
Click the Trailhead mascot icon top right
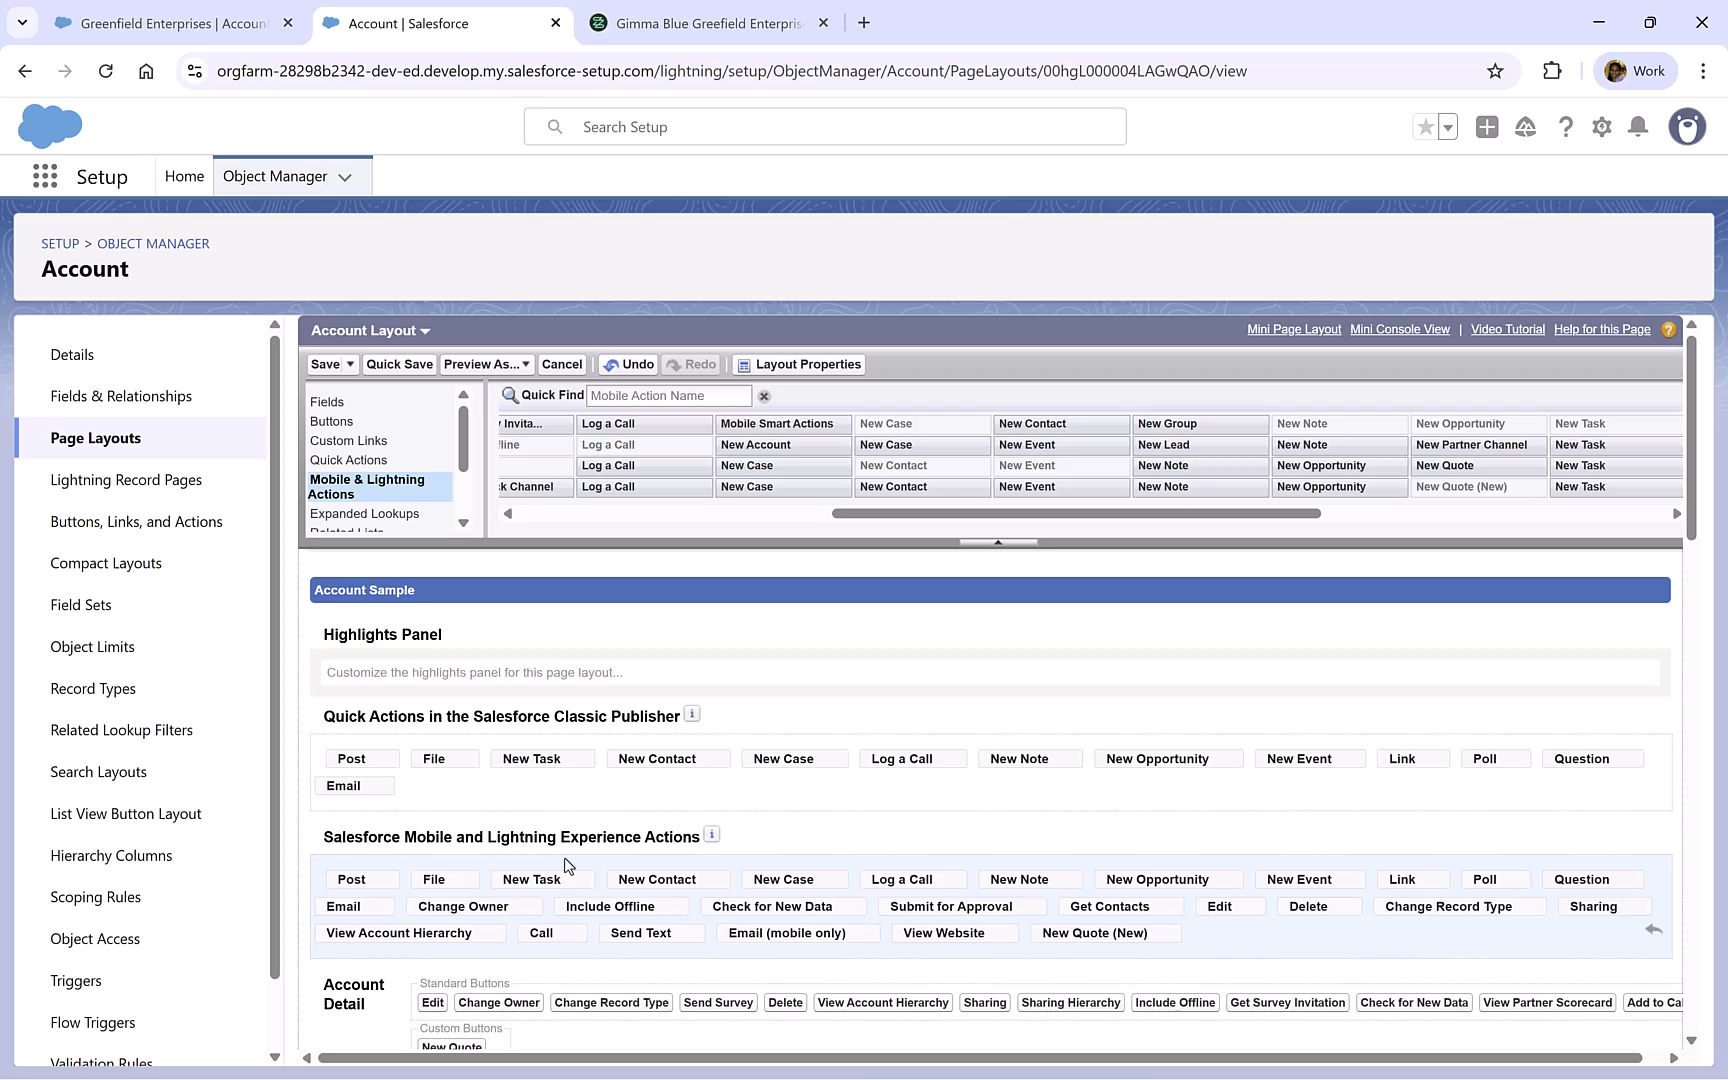pyautogui.click(x=1687, y=126)
